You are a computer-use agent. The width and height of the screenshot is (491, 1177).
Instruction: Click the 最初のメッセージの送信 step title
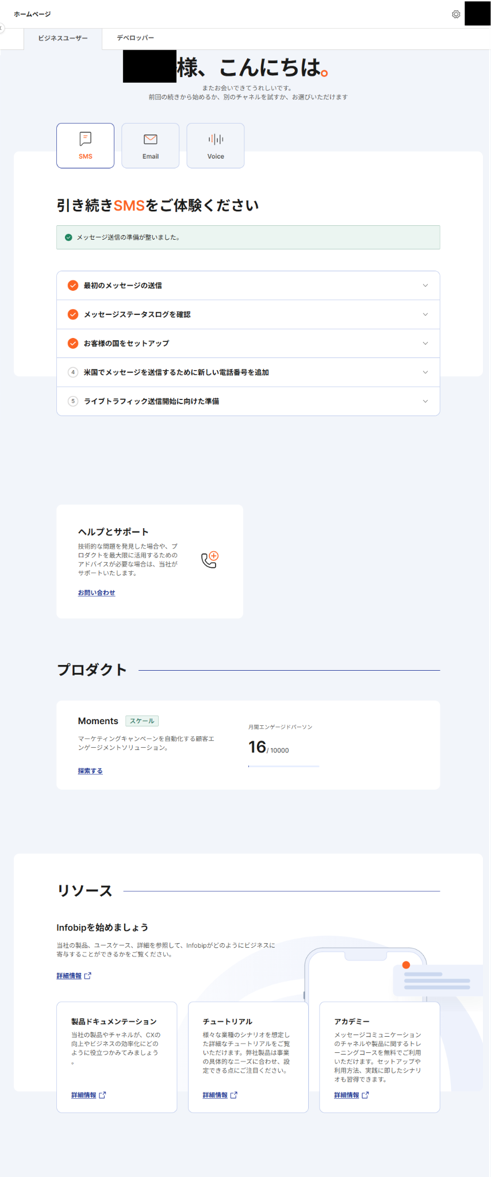(123, 285)
